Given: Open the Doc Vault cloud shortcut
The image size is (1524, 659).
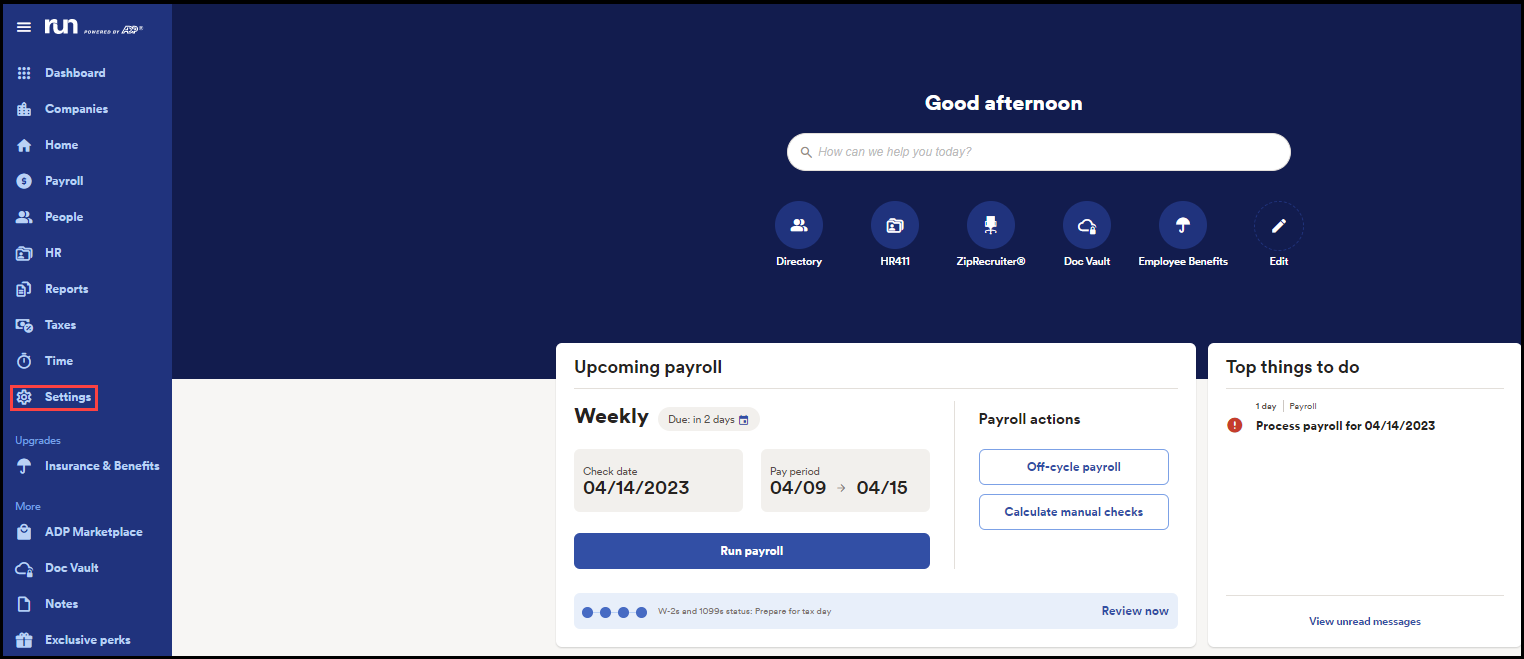Looking at the screenshot, I should click(1086, 226).
